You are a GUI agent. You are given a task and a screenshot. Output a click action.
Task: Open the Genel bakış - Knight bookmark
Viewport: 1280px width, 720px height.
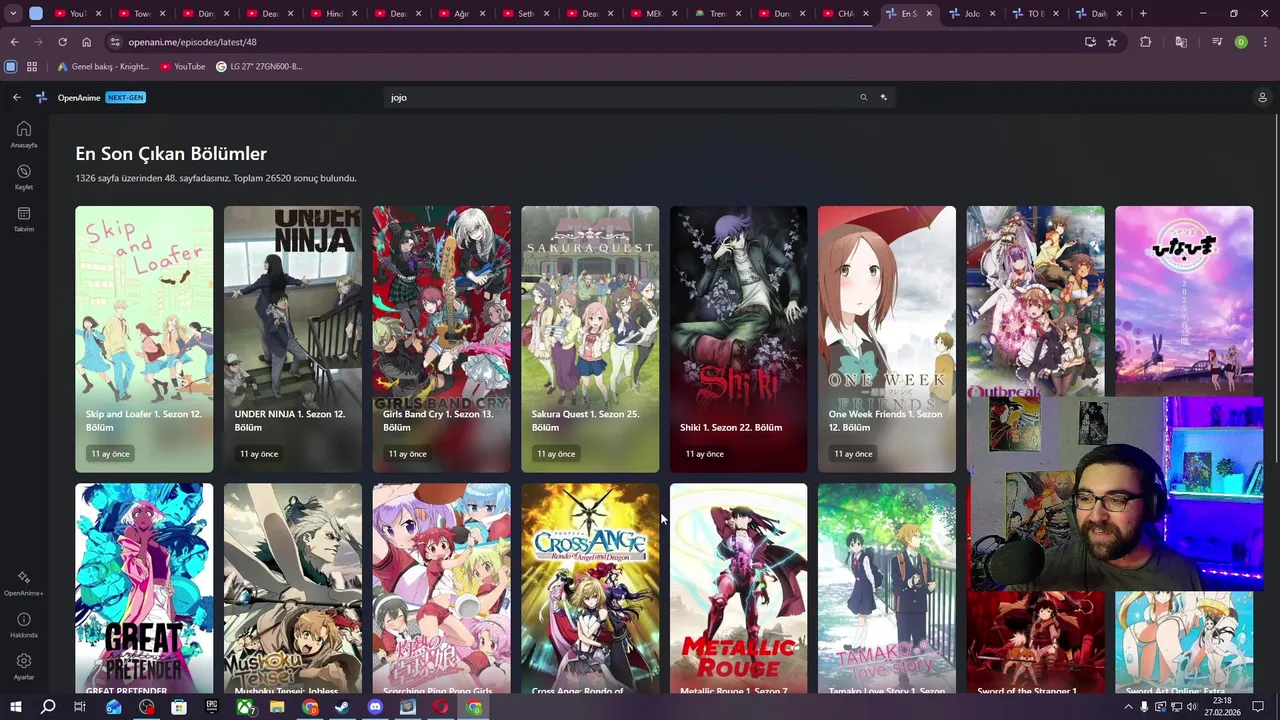(103, 66)
